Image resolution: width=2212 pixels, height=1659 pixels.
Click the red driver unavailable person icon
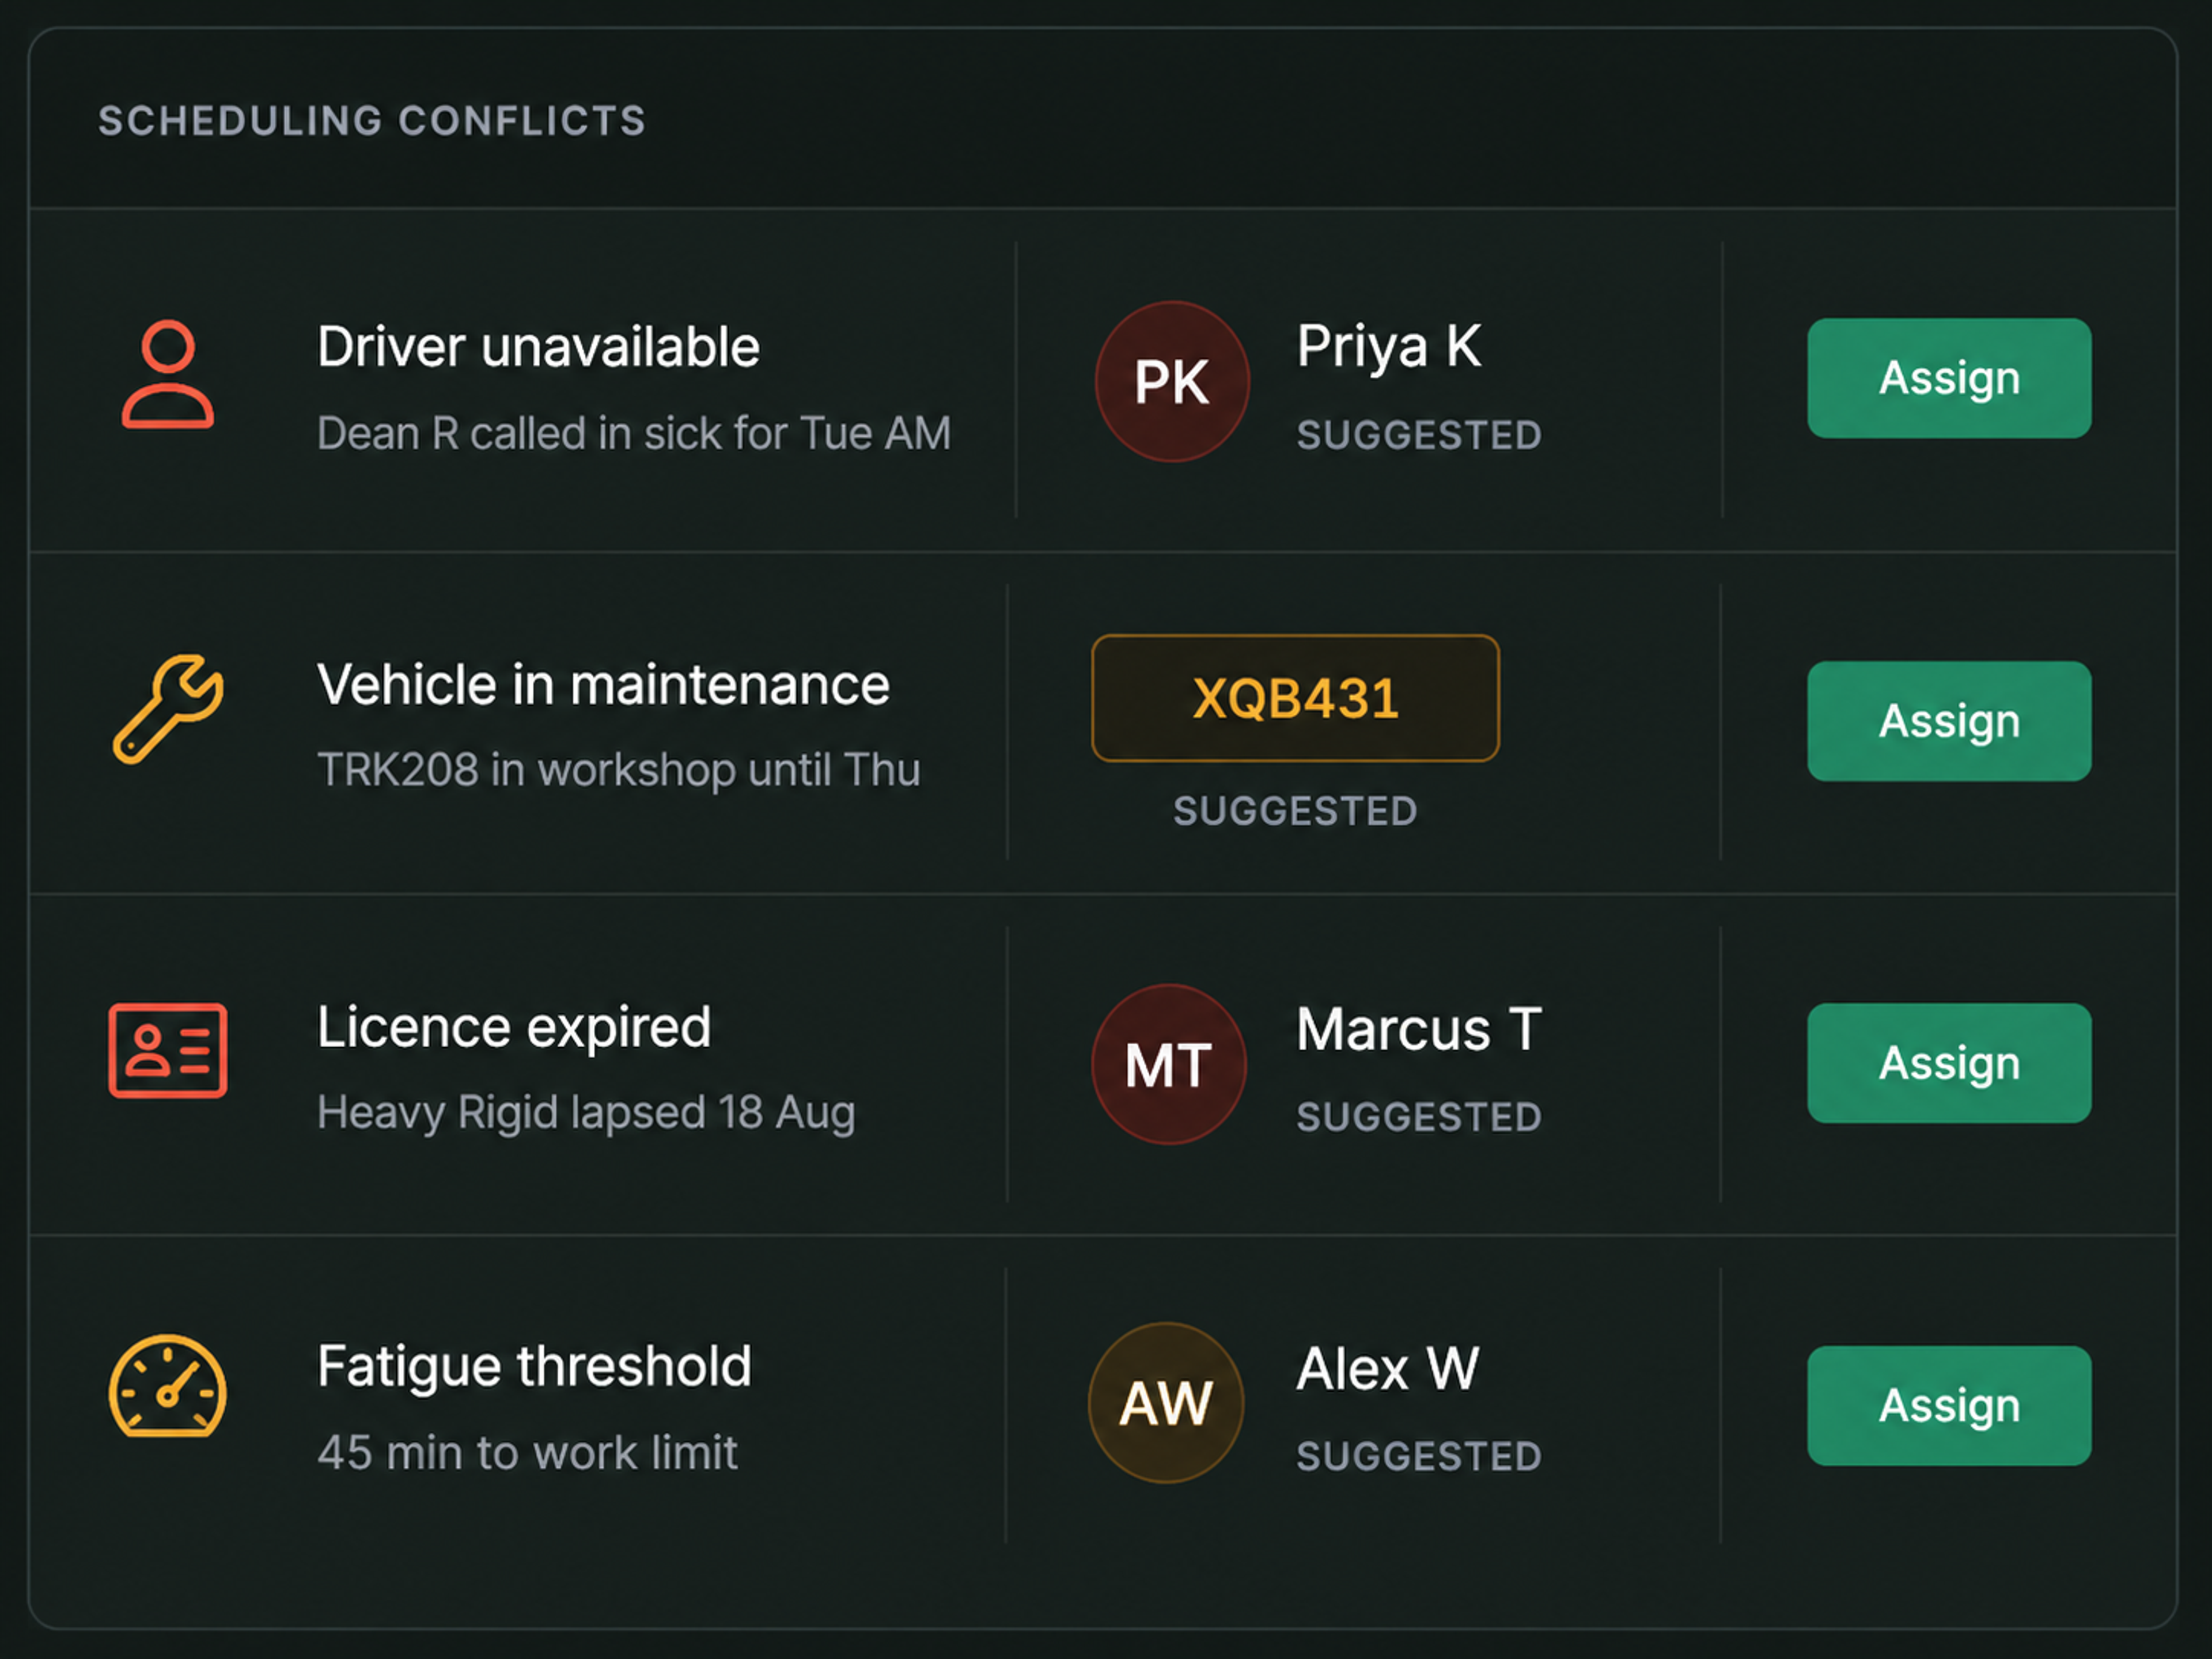(168, 375)
